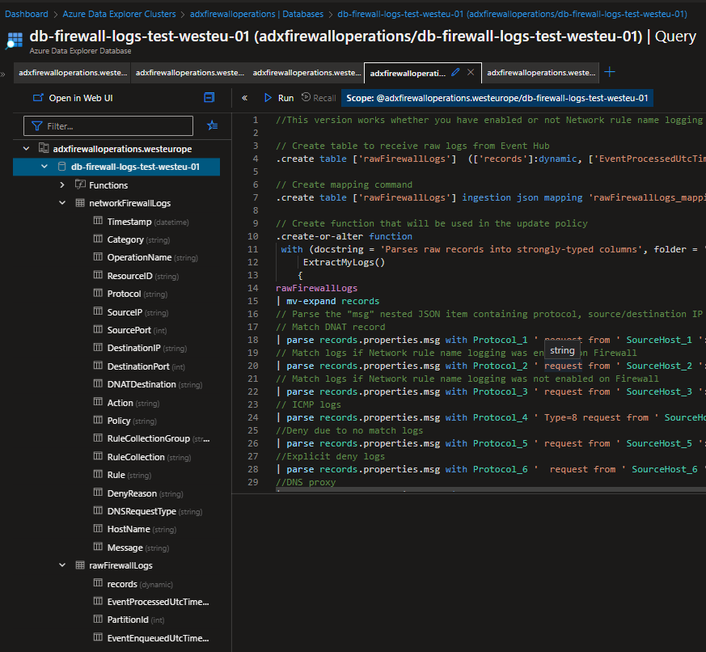Screen dimensions: 706x652
Task: Click the column icon beside Action
Action: (98, 402)
